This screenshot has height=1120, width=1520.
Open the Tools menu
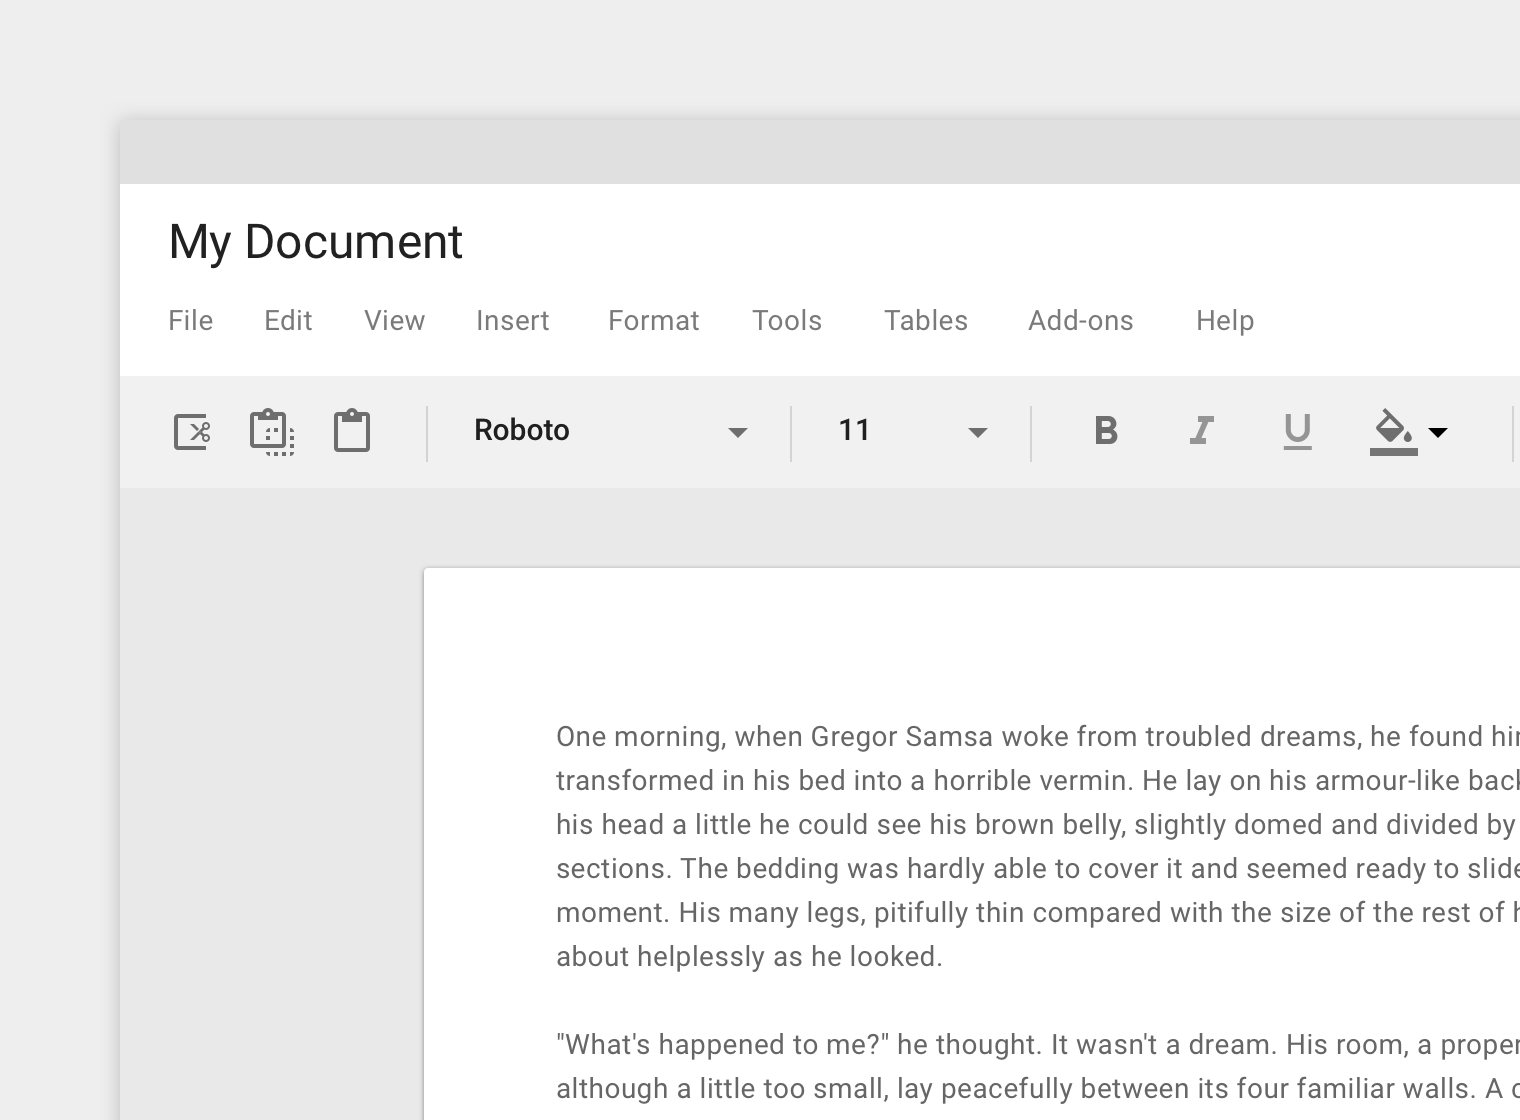click(787, 320)
